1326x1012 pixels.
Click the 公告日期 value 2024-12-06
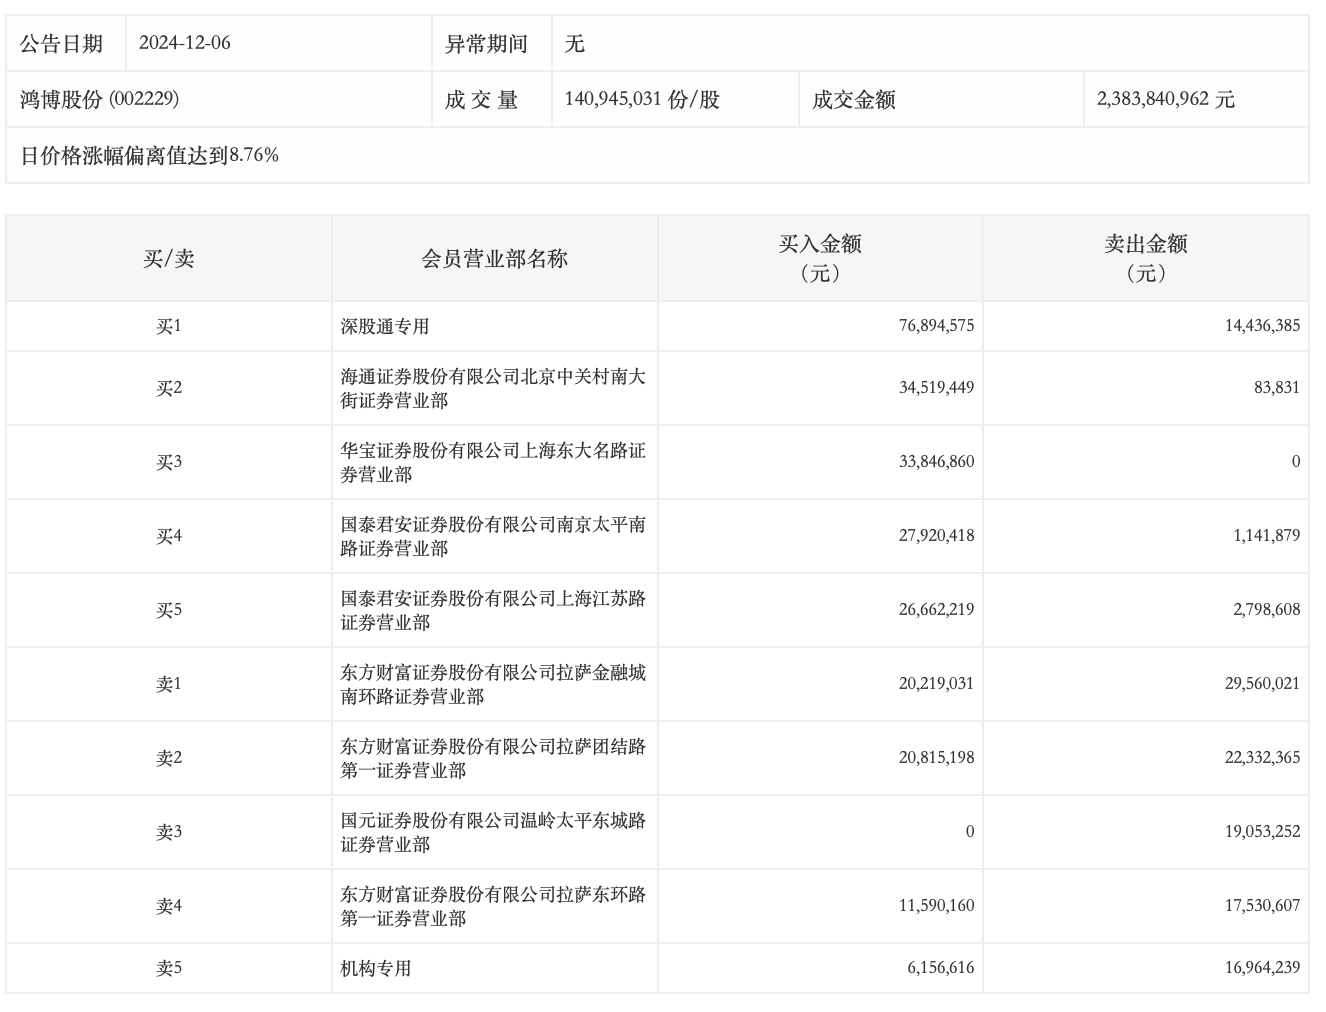[184, 43]
